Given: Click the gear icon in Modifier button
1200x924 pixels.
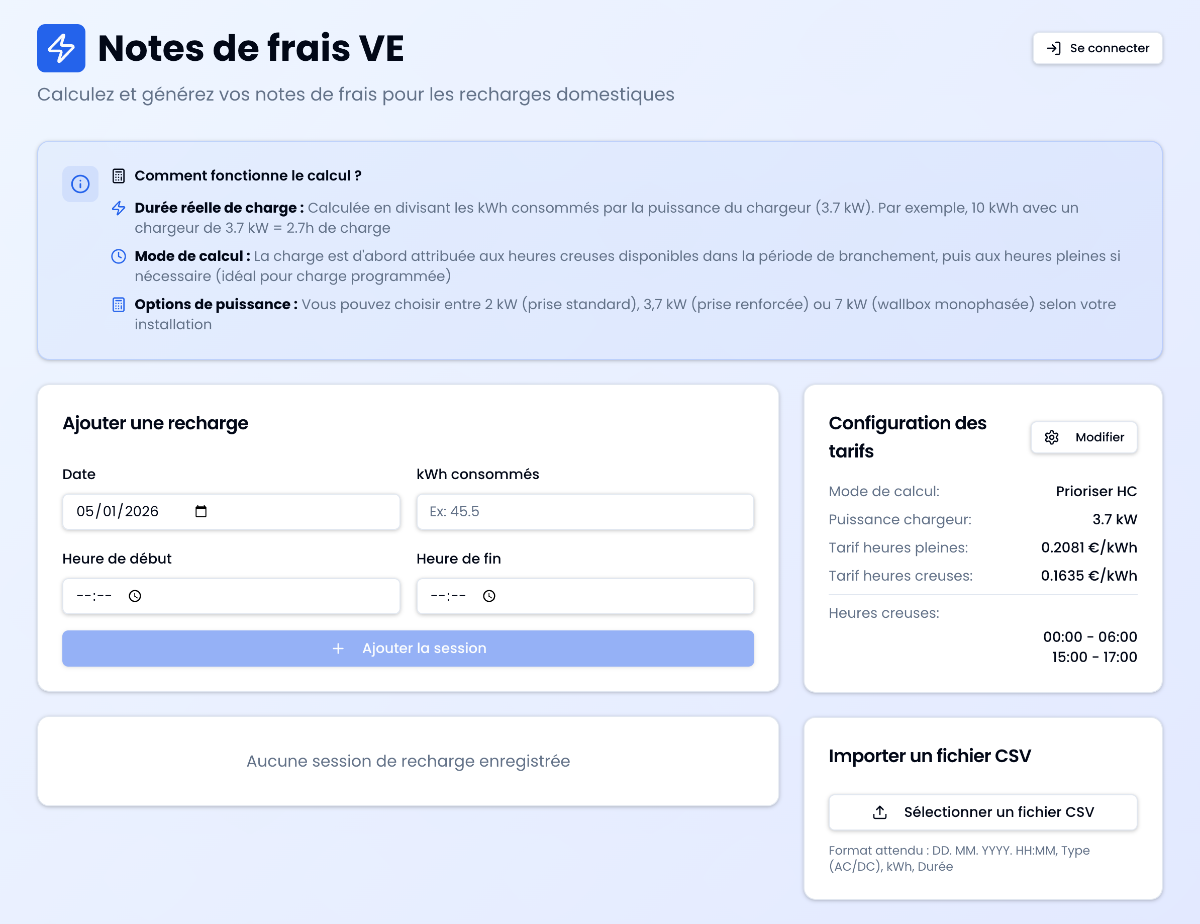Looking at the screenshot, I should 1051,437.
